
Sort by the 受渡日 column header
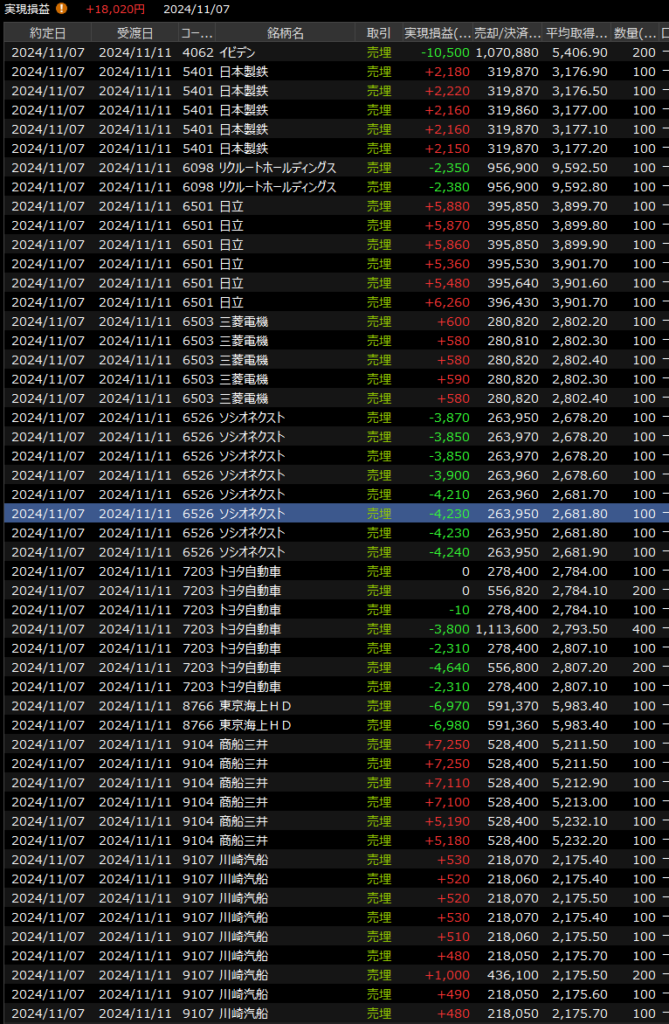click(134, 33)
